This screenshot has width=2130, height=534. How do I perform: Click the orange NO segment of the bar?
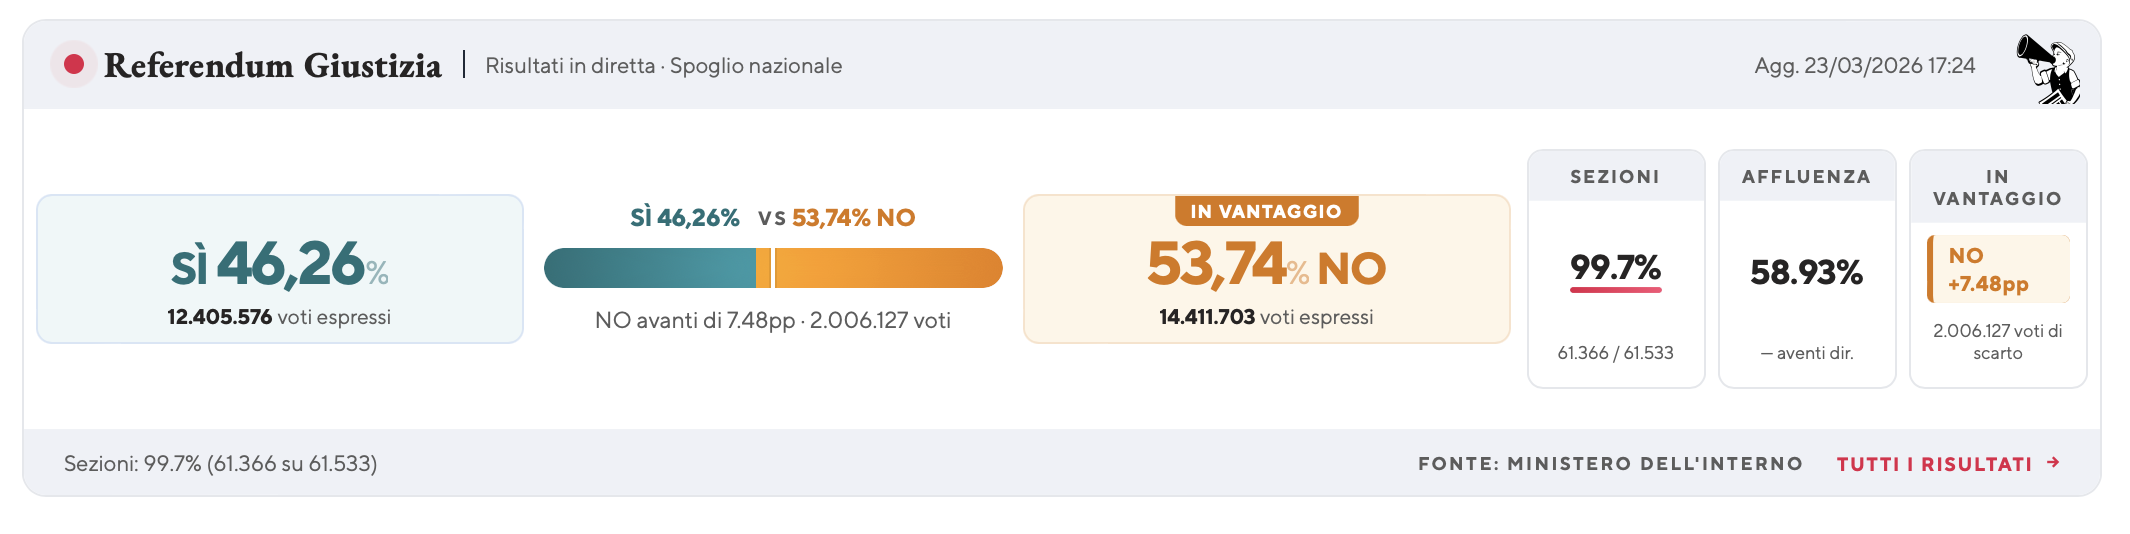click(x=888, y=268)
